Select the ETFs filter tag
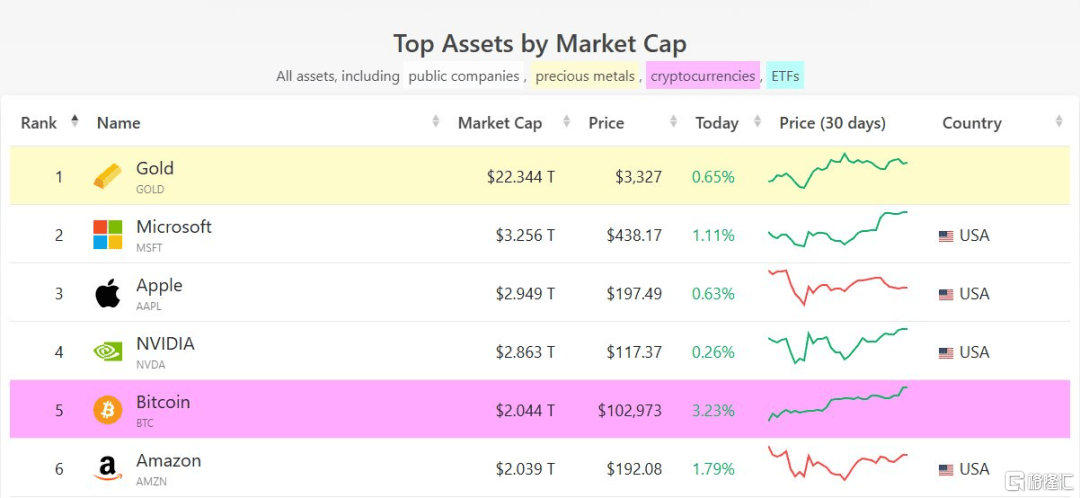Screen dimensions: 1080x498 click(x=785, y=76)
